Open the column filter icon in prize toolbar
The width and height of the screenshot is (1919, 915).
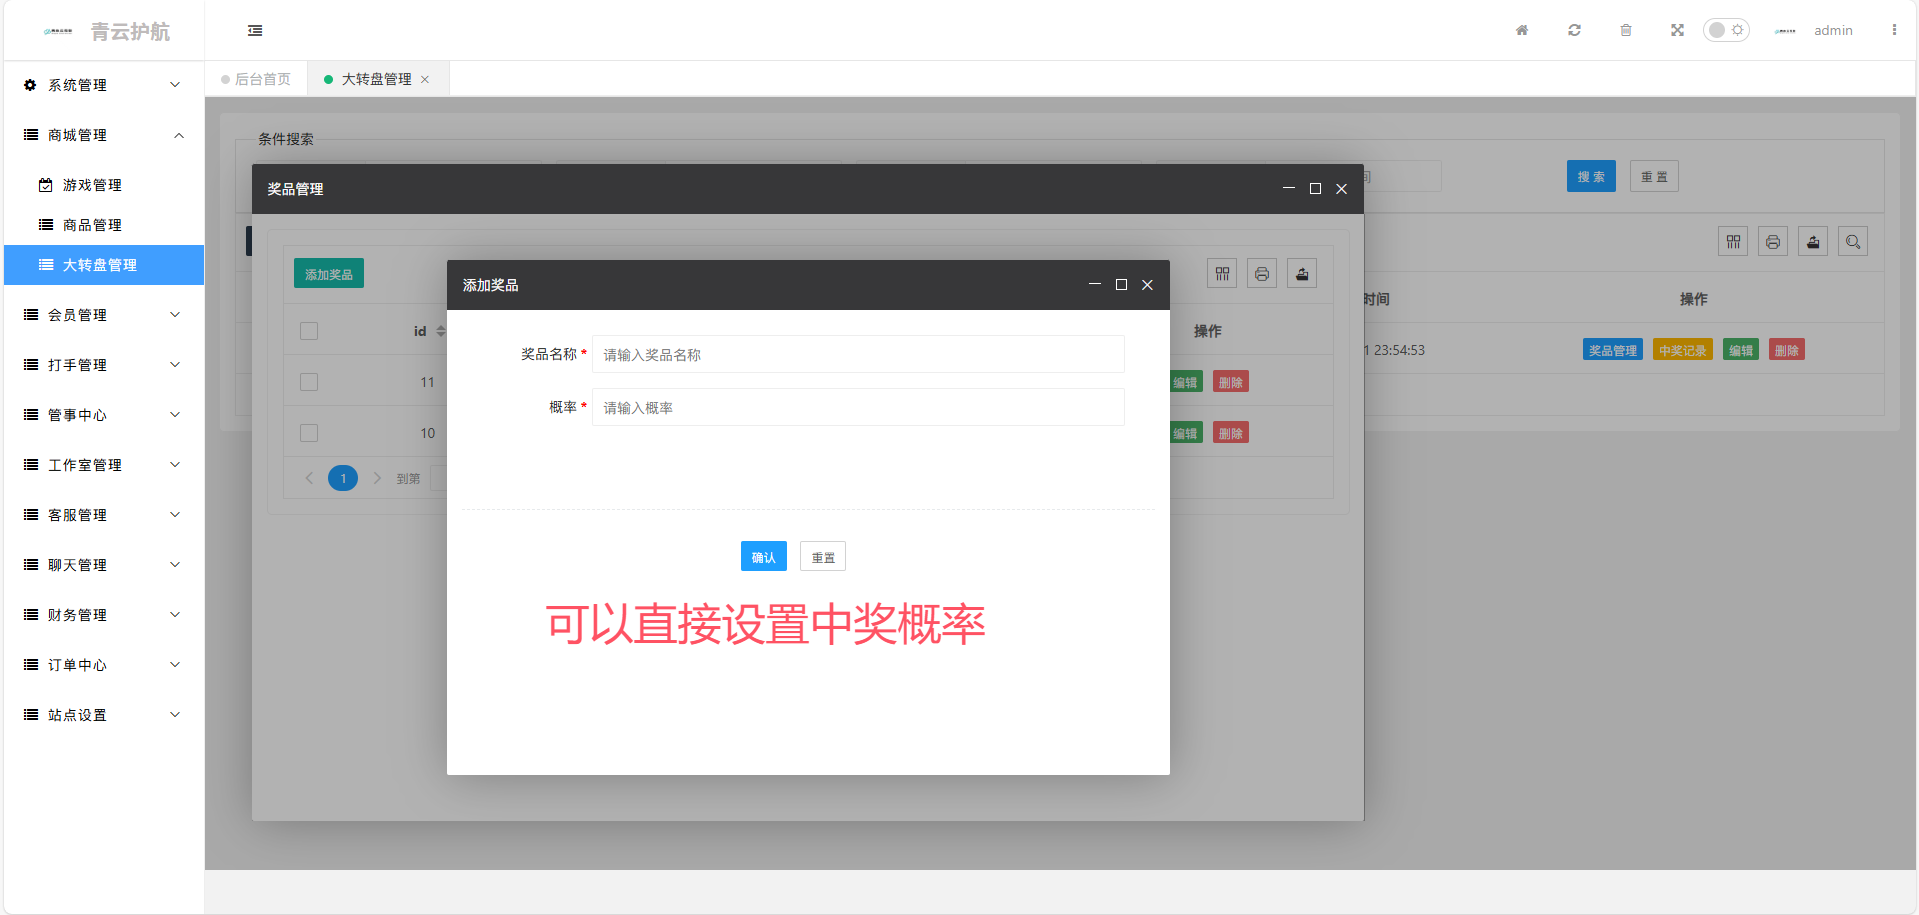[x=1222, y=274]
